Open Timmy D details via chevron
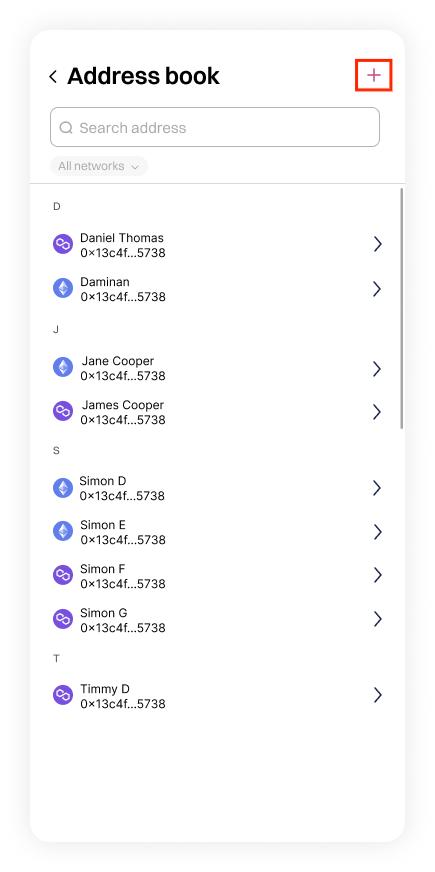Image resolution: width=435 pixels, height=872 pixels. point(378,695)
